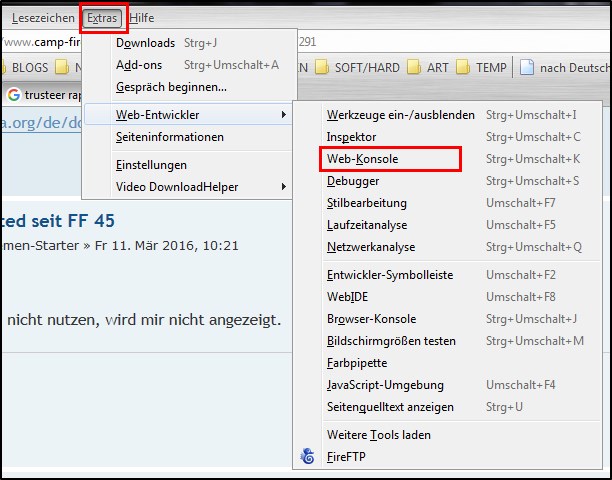This screenshot has width=612, height=480.
Task: Expand the Video DownloadHelper submenu arrow
Action: click(x=284, y=186)
